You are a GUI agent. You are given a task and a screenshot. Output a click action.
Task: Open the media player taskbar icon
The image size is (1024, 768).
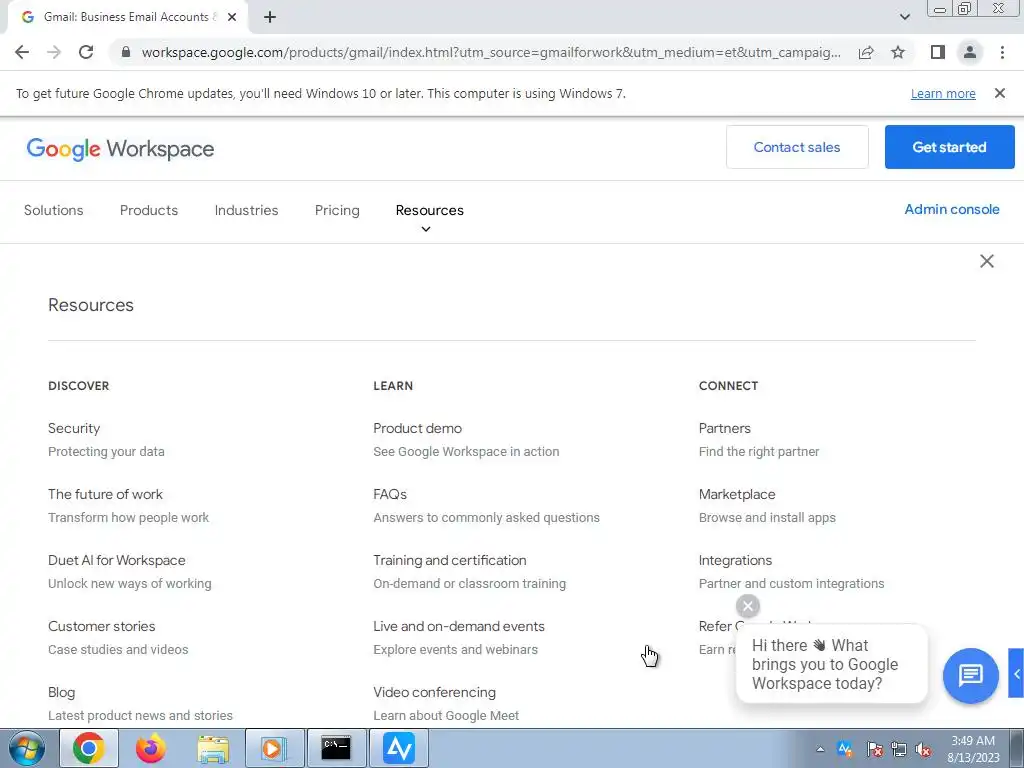(274, 748)
